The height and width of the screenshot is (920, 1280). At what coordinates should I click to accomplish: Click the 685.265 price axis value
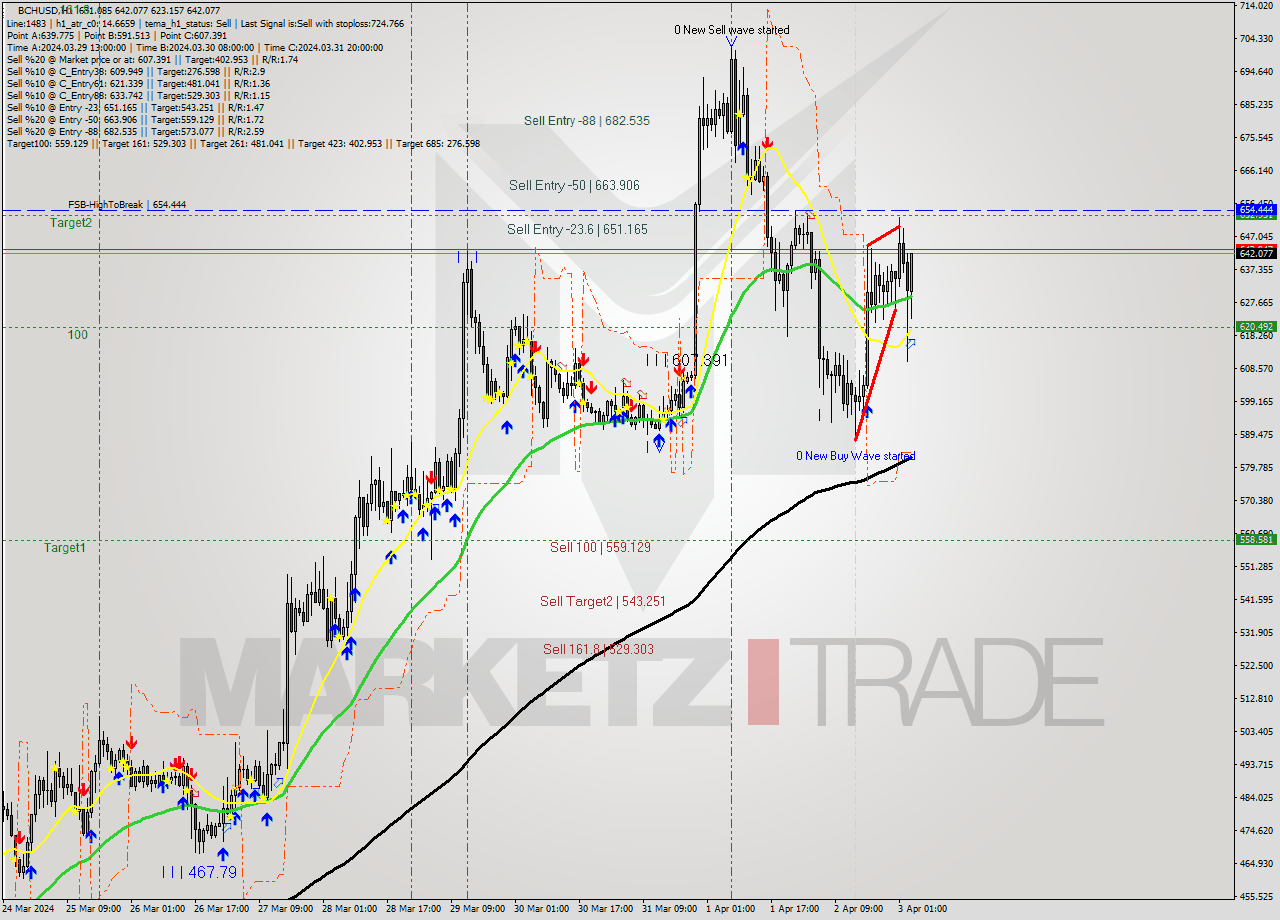click(x=1256, y=105)
